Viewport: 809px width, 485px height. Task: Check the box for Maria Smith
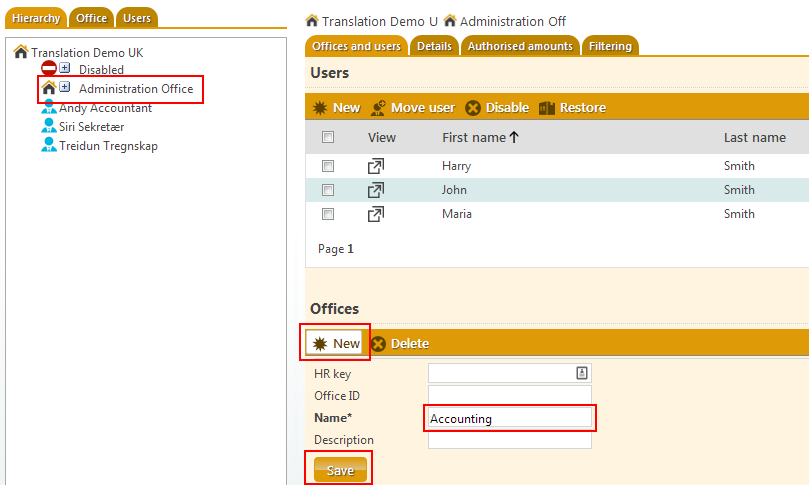click(x=328, y=214)
